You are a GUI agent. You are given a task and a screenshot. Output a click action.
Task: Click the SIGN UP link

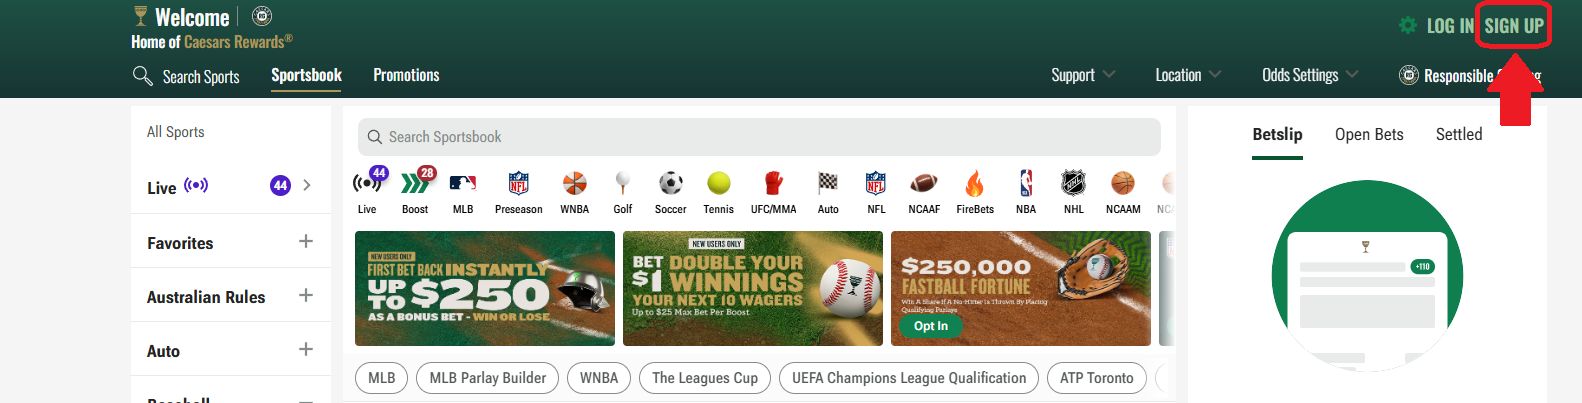1514,26
